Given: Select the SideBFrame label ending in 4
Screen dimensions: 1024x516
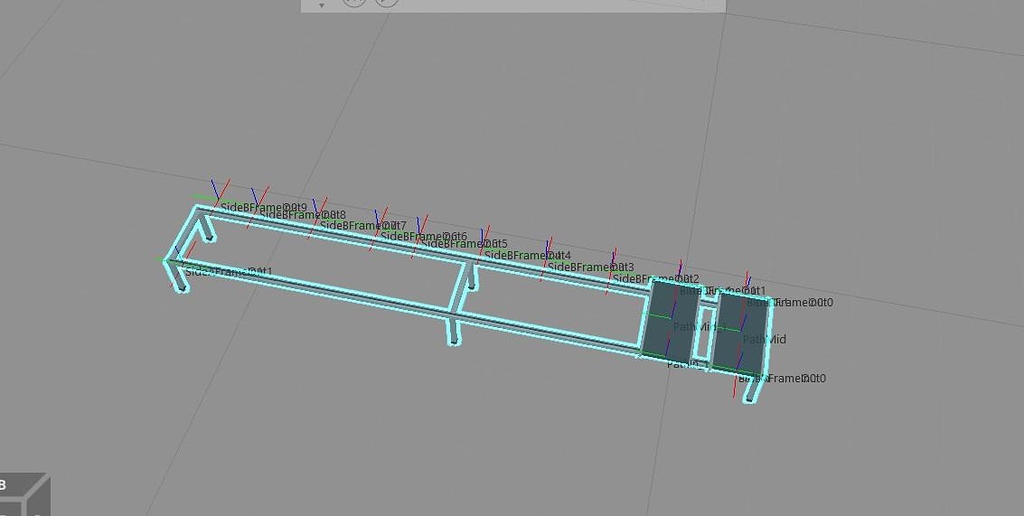Looking at the screenshot, I should click(527, 255).
